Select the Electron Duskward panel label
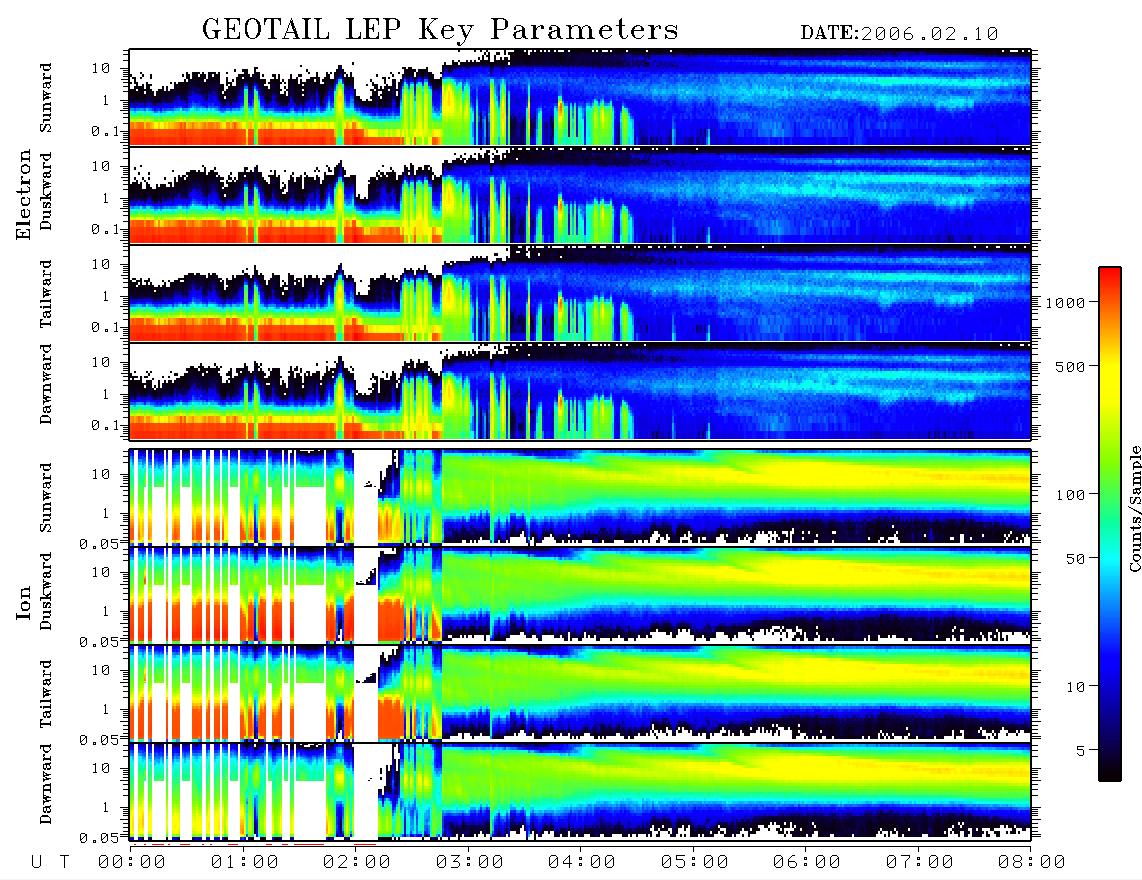This screenshot has width=1142, height=880. tap(46, 192)
